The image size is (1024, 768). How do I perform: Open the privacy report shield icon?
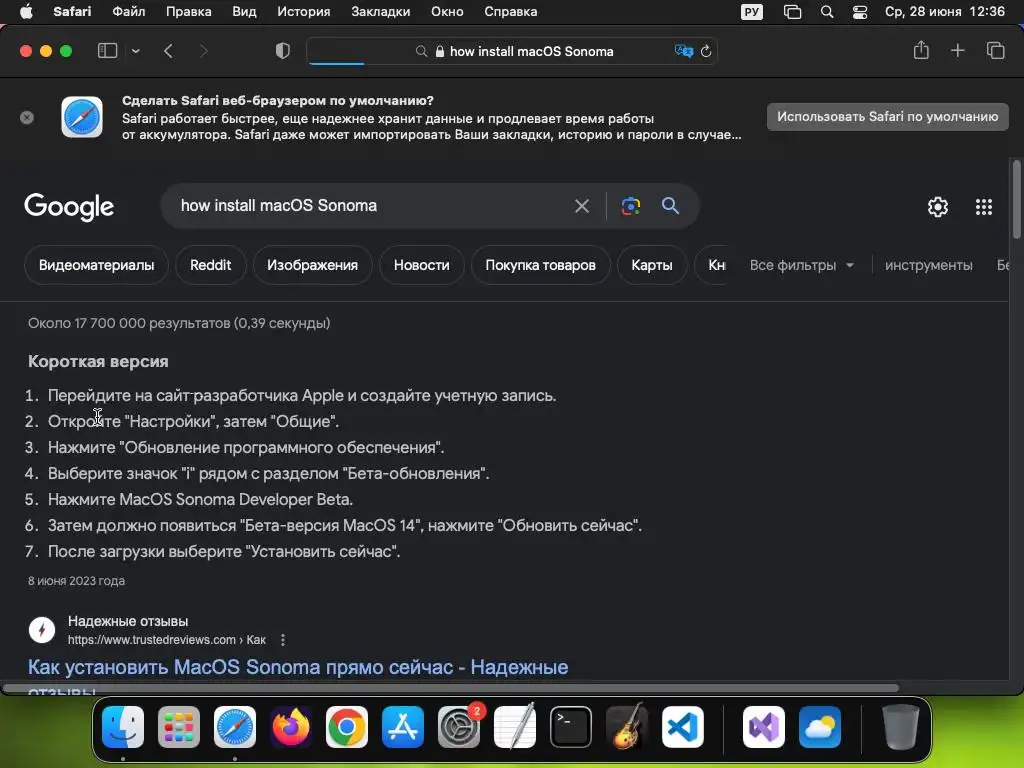click(x=283, y=51)
